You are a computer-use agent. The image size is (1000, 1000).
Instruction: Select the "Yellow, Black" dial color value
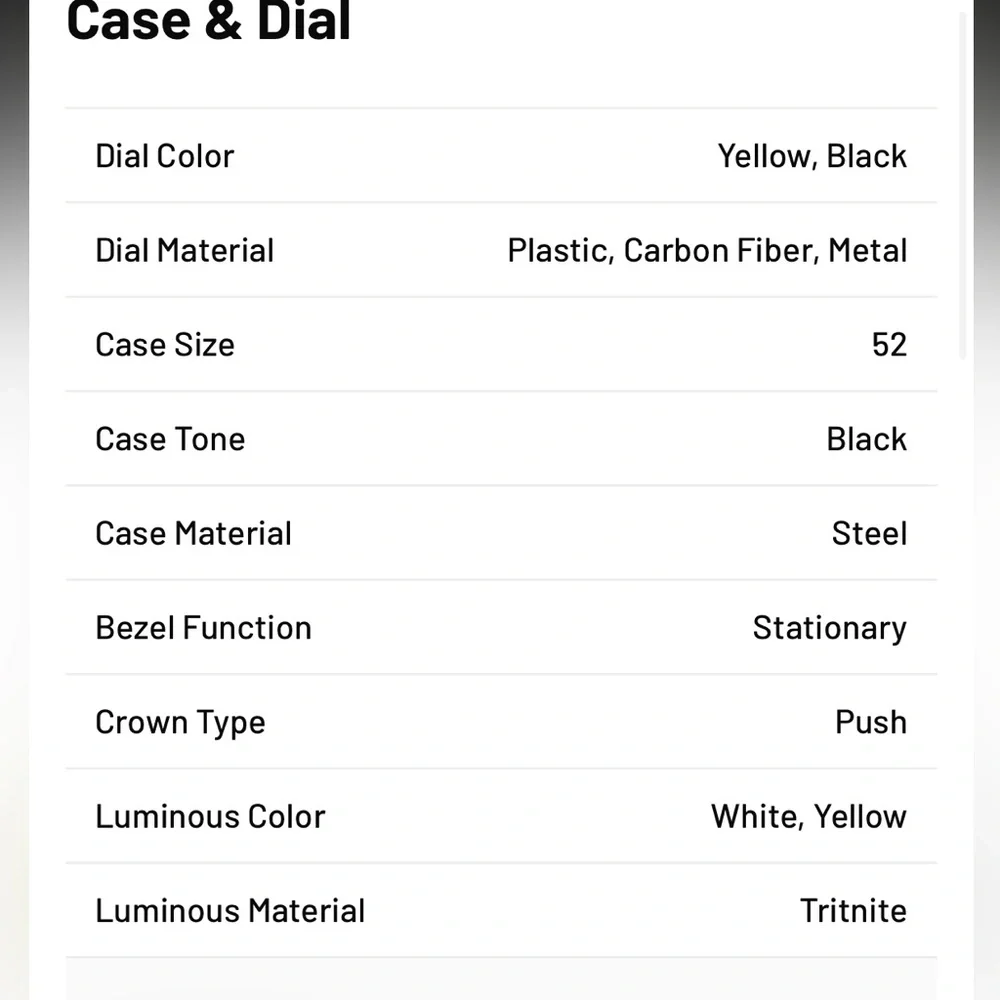pos(811,156)
